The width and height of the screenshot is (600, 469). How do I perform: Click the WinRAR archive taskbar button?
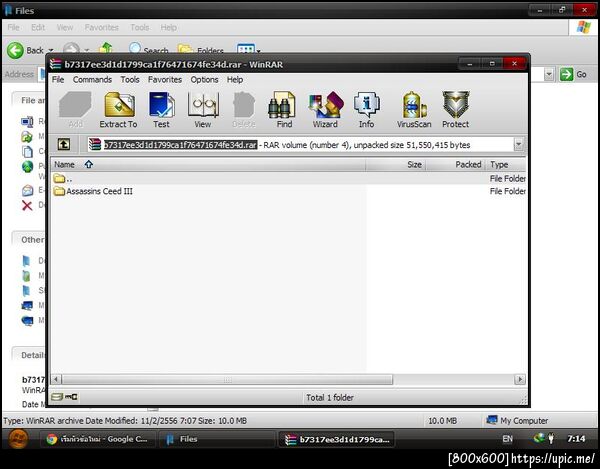(x=336, y=439)
